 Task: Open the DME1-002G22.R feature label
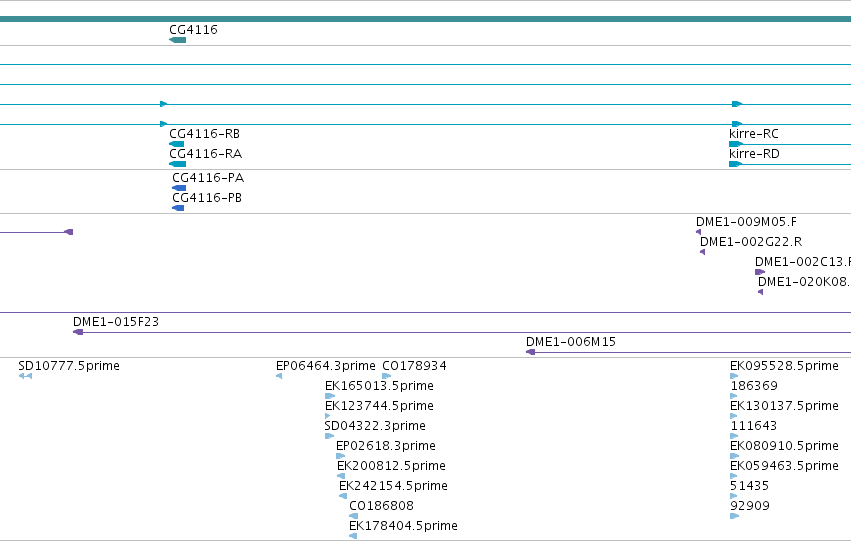pos(751,242)
